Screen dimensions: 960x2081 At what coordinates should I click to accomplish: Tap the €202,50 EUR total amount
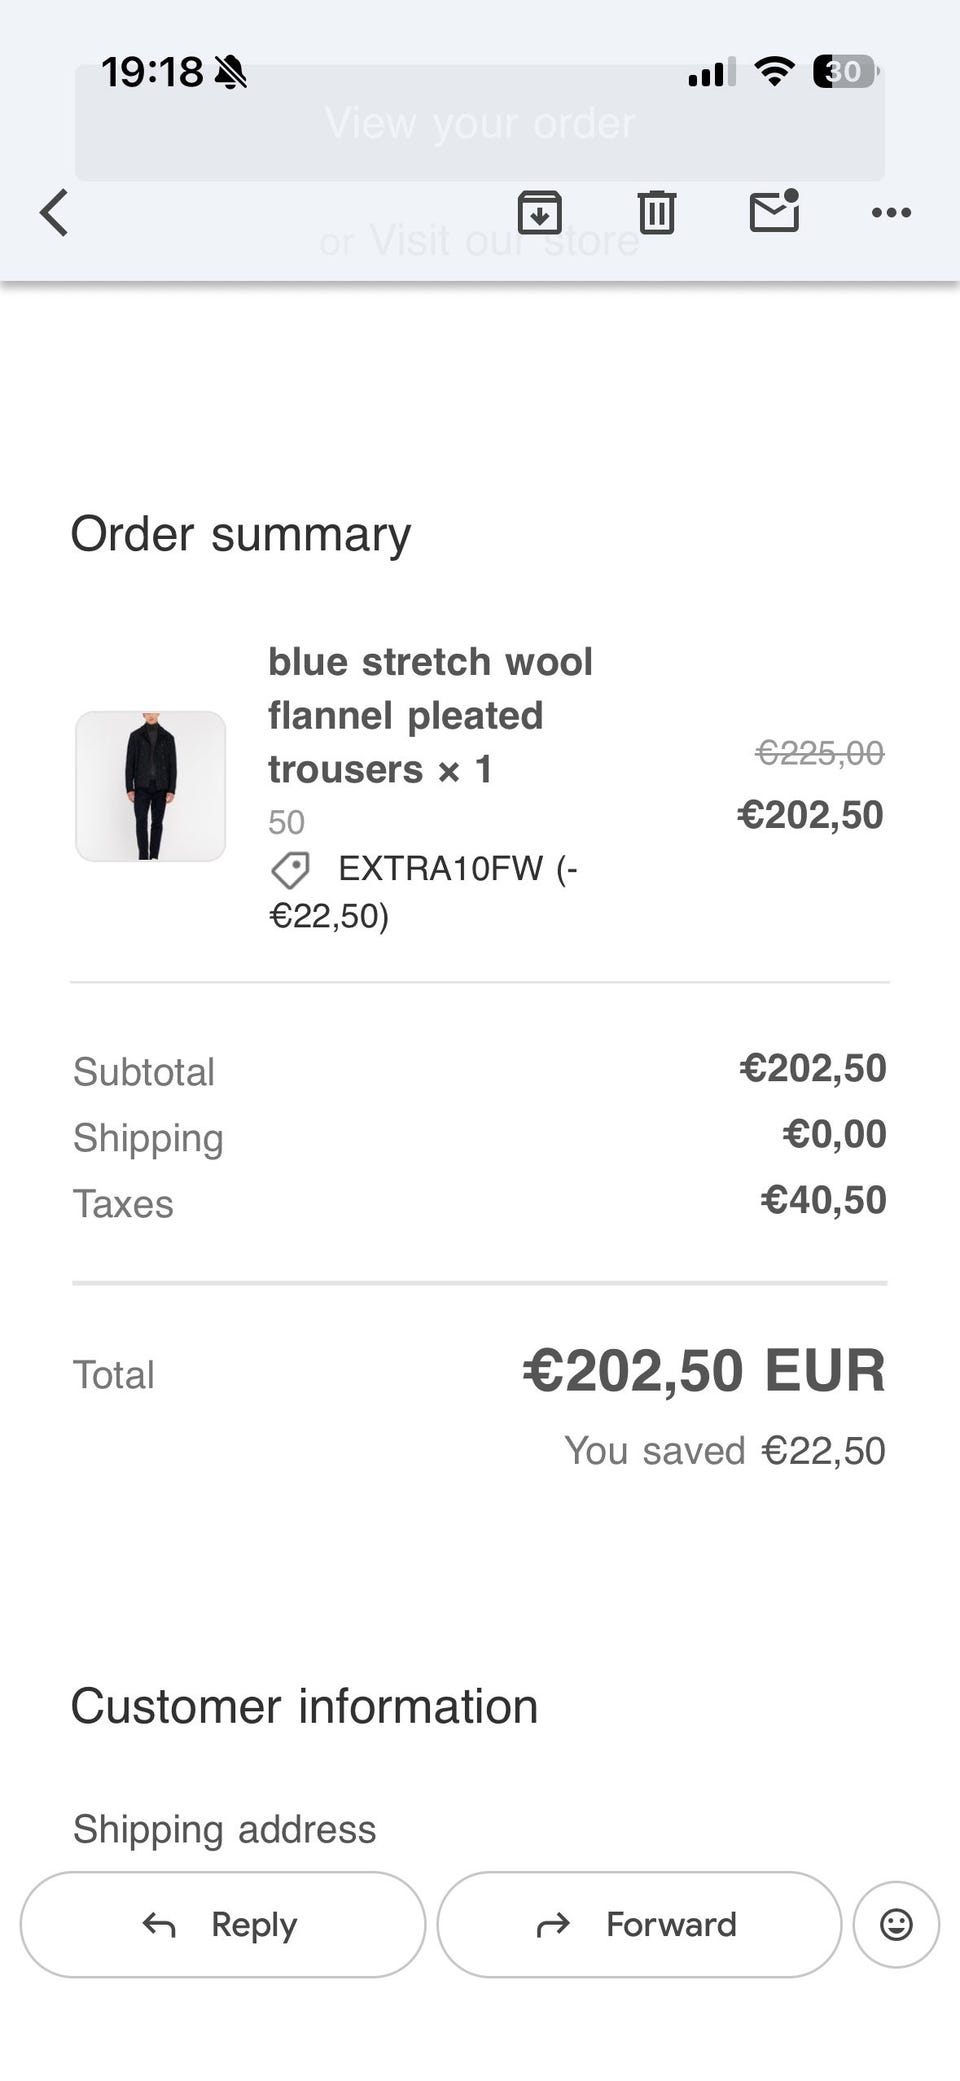pyautogui.click(x=703, y=1370)
